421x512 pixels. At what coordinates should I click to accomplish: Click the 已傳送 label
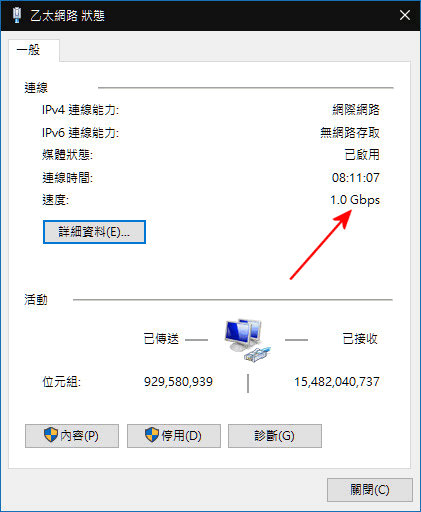click(161, 339)
